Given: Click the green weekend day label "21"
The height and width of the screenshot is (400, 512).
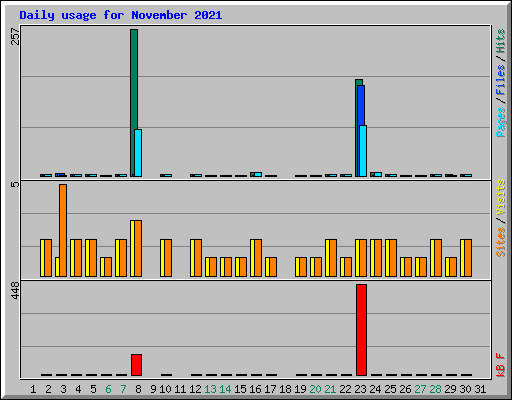Looking at the screenshot, I should (x=330, y=389).
